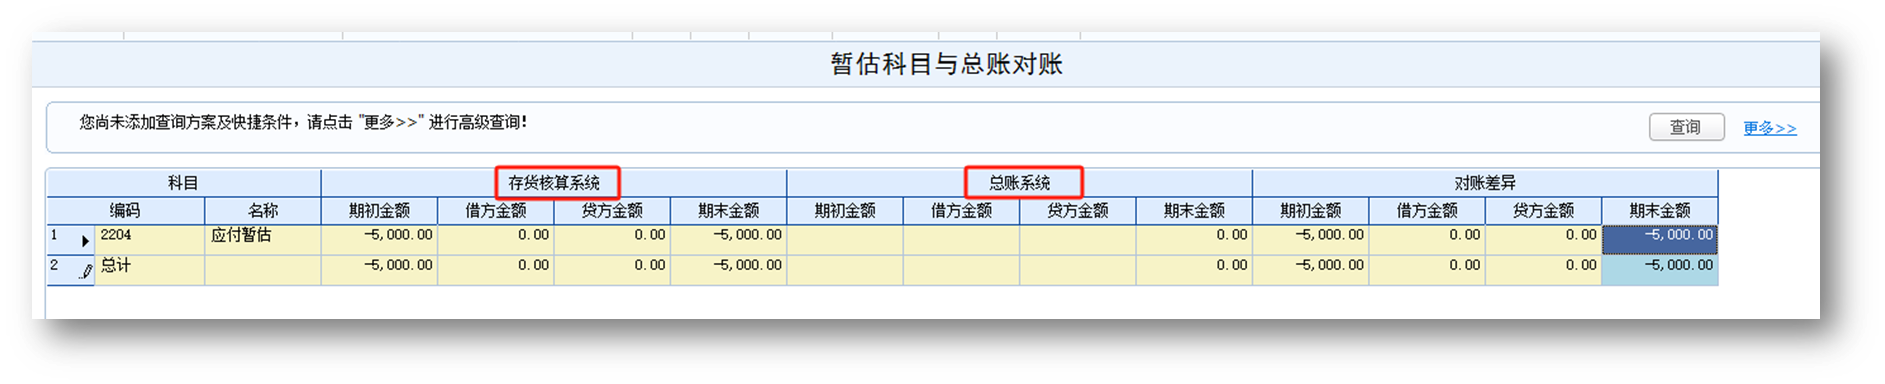Click the 编码 column header
This screenshot has height=384, width=1885.
pyautogui.click(x=126, y=211)
